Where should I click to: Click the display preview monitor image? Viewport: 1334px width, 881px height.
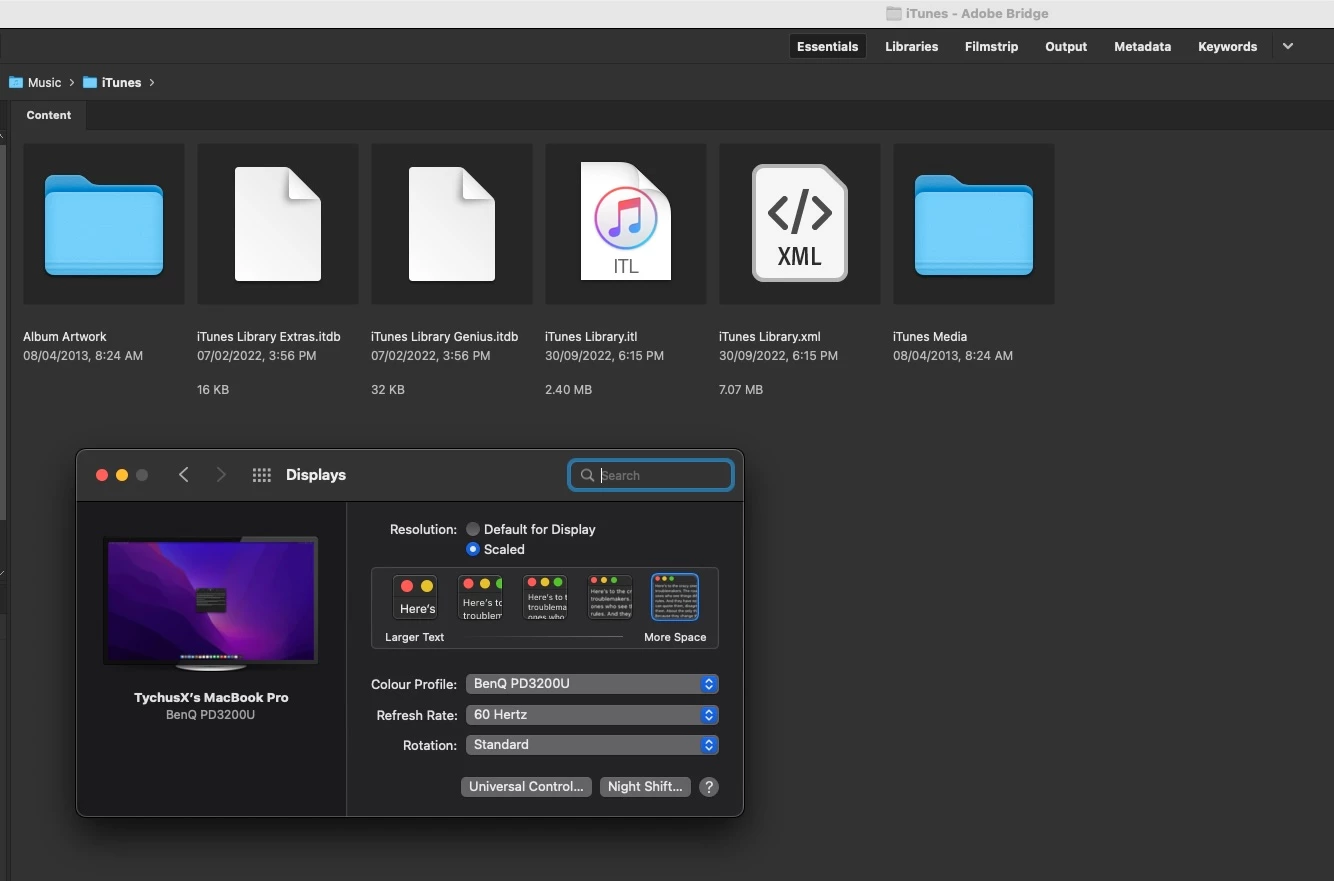tap(211, 603)
